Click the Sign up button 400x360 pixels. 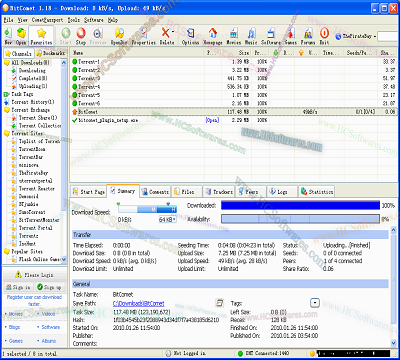49,287
